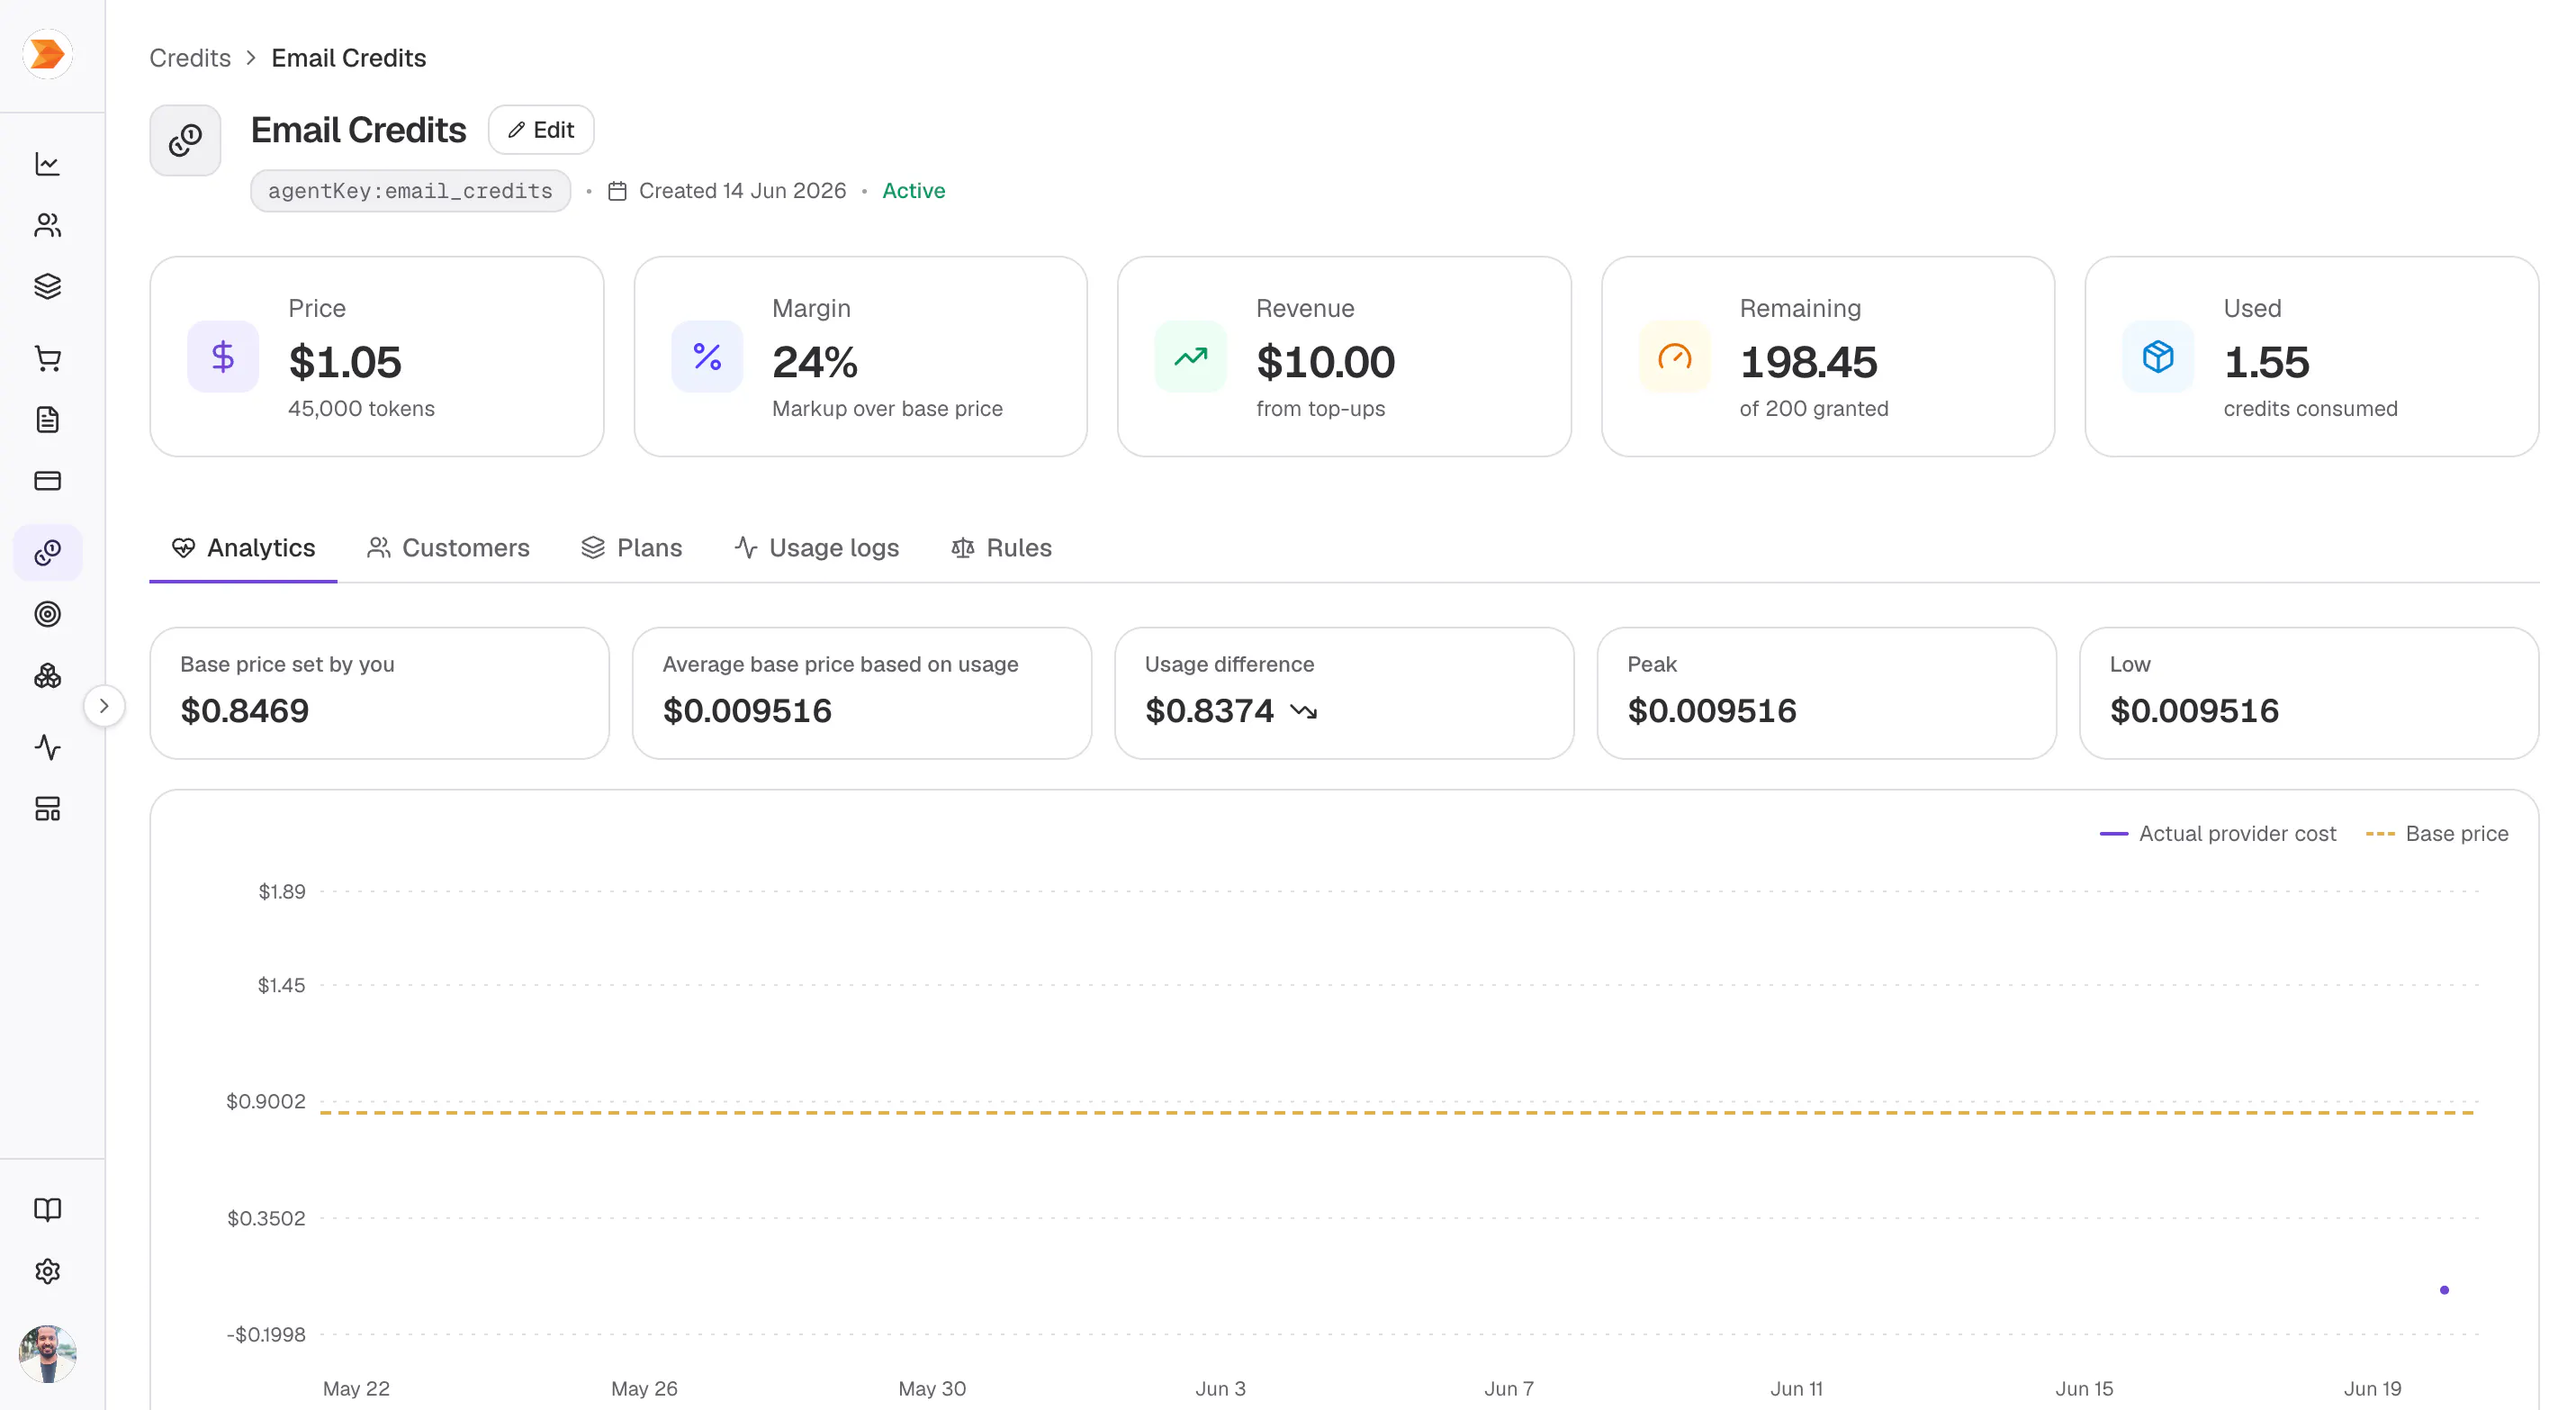
Task: Click the orange app logo in sidebar
Action: point(47,54)
